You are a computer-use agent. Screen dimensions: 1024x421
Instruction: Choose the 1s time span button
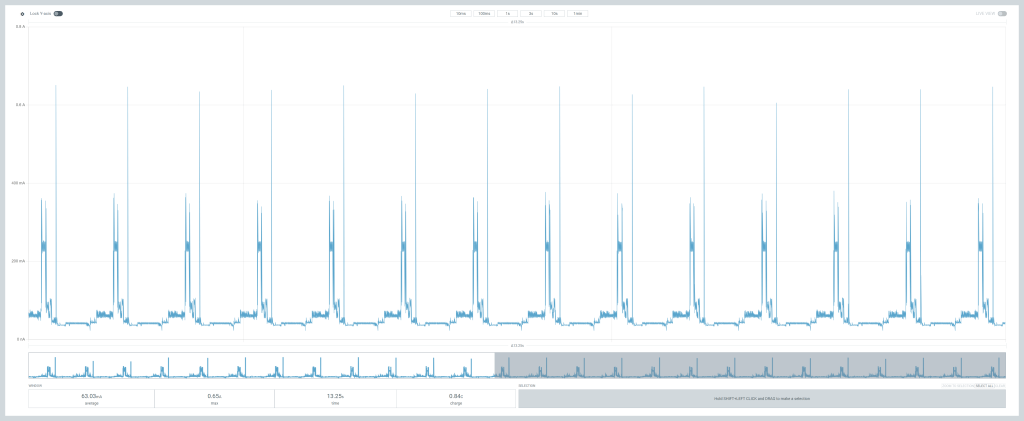[507, 14]
